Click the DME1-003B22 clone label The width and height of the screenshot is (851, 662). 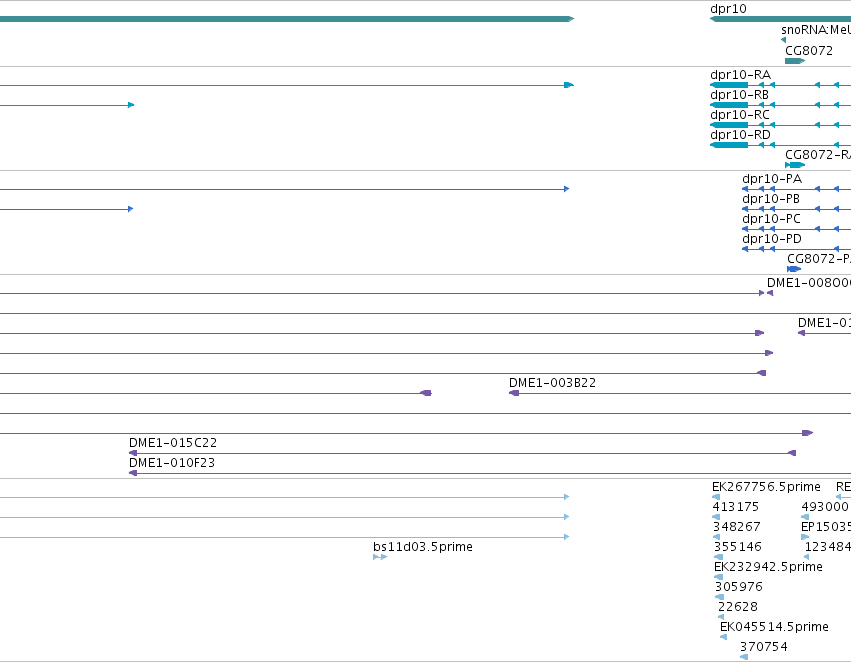click(552, 383)
